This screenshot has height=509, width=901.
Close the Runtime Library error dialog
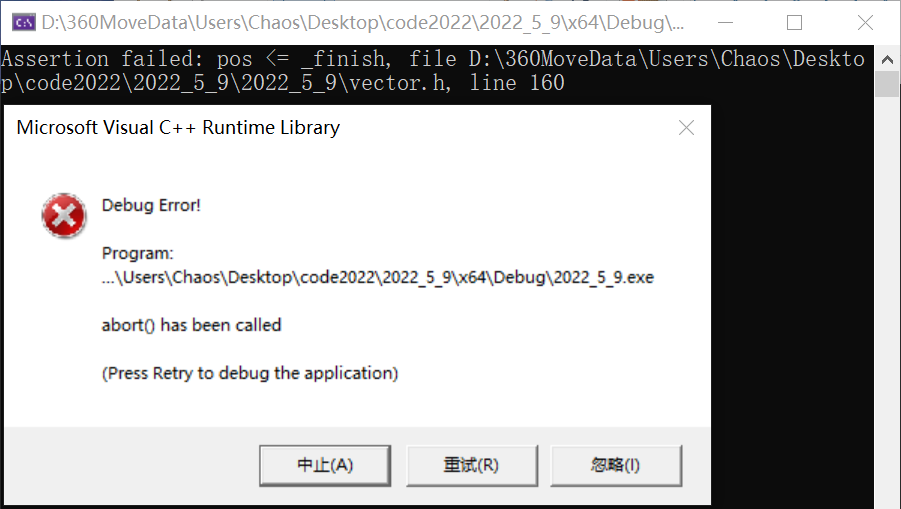point(686,128)
